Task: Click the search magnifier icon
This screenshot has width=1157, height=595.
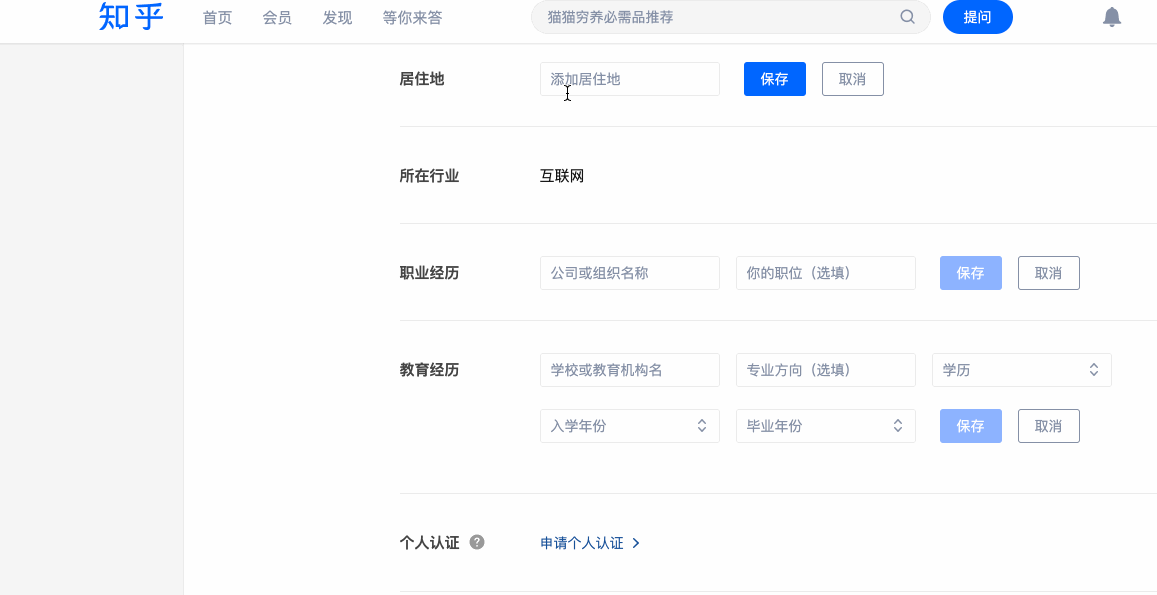Action: click(907, 17)
